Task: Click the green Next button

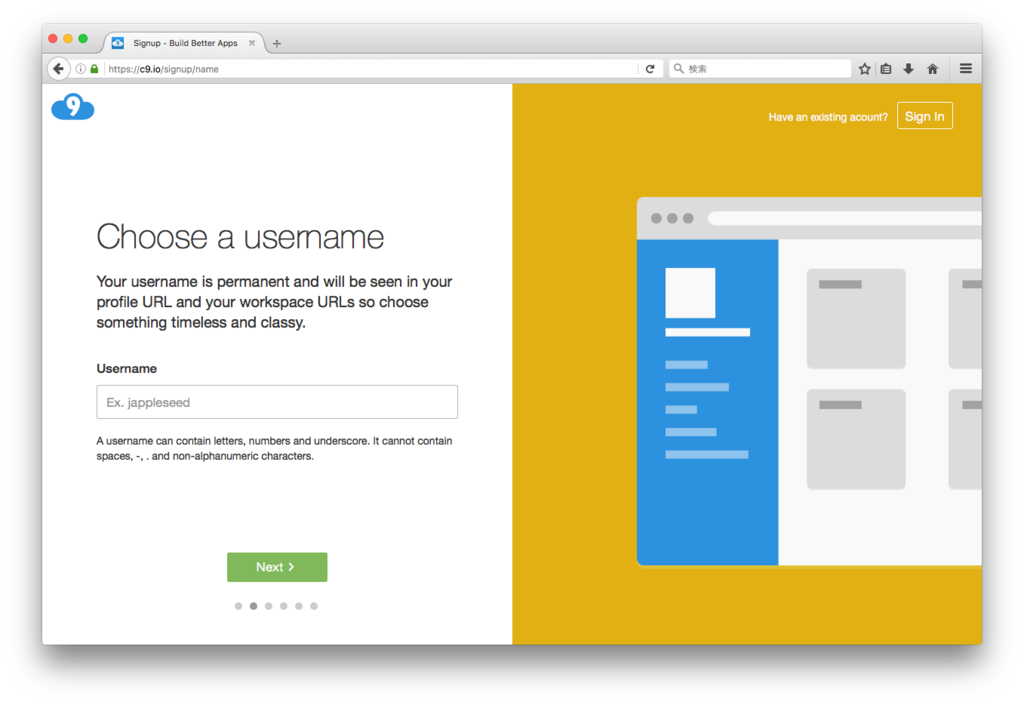Action: pyautogui.click(x=277, y=567)
